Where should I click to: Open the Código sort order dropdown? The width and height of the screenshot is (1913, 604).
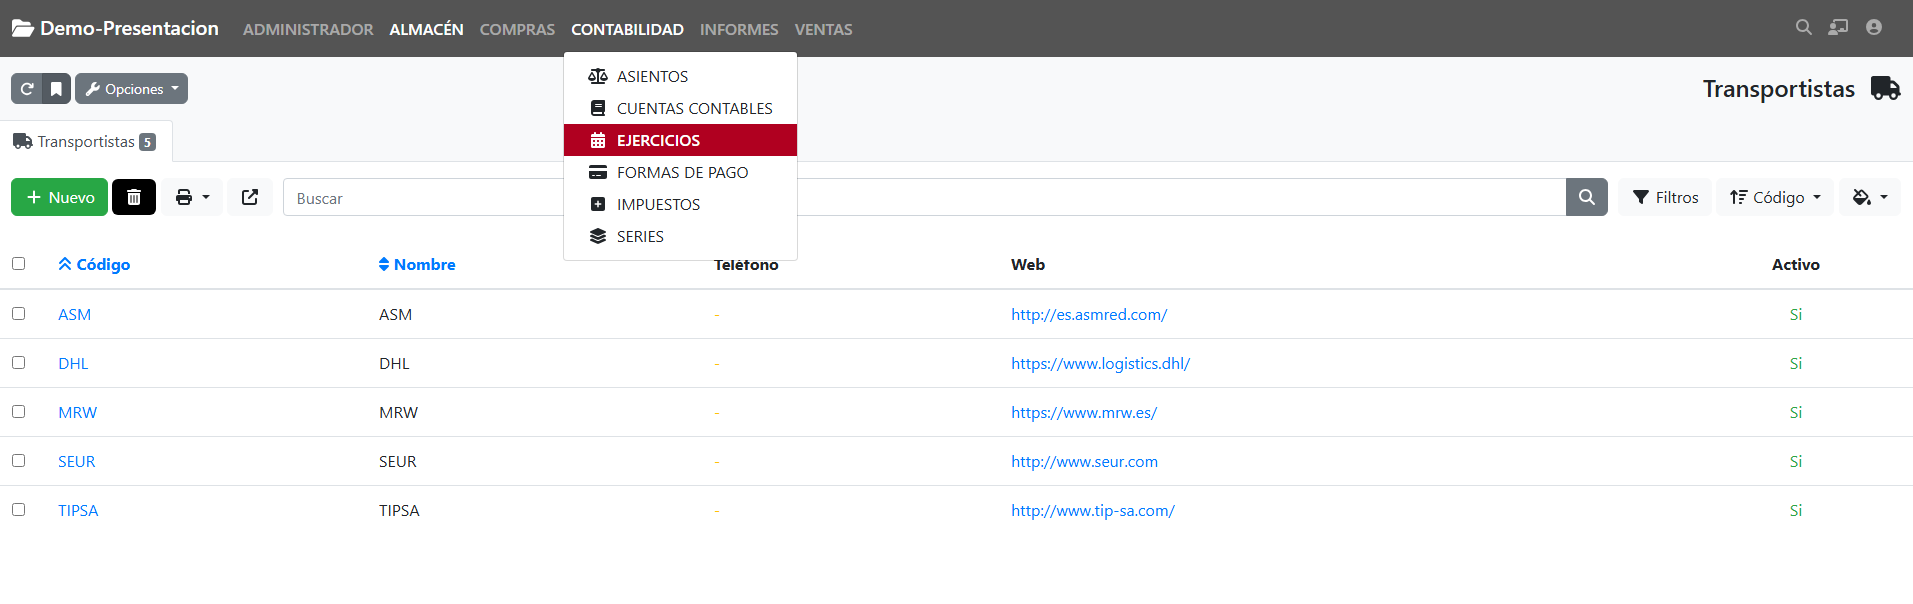pyautogui.click(x=1775, y=198)
